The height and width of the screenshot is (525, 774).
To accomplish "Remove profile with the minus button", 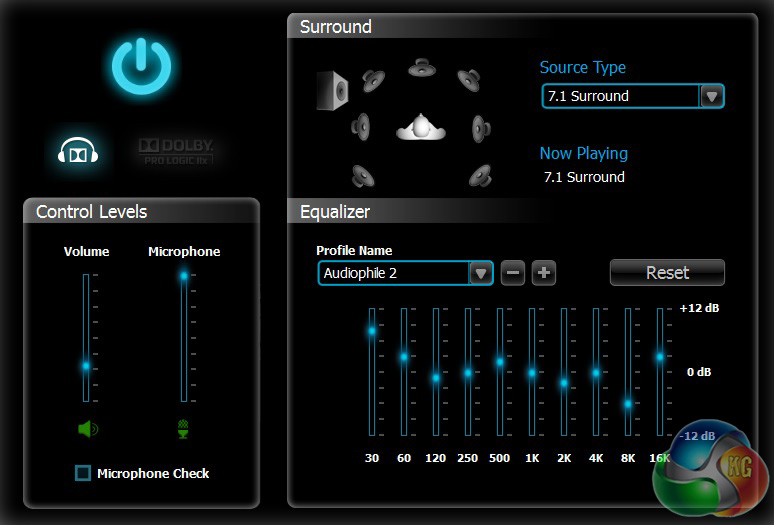I will (513, 273).
